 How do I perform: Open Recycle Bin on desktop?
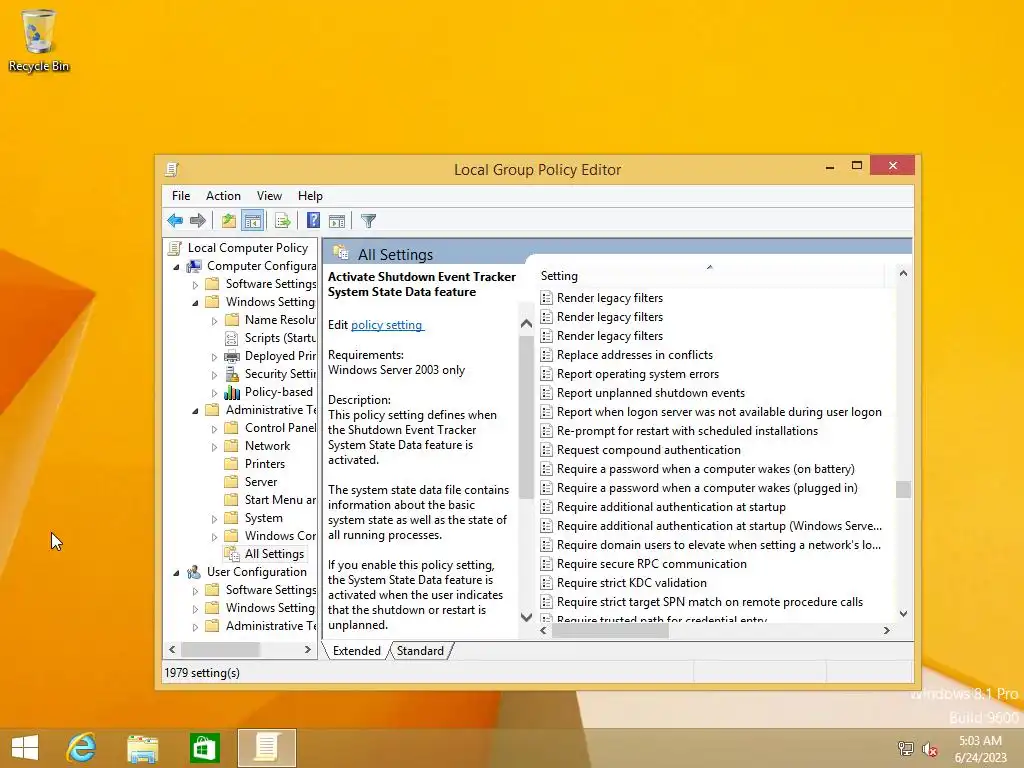[x=39, y=40]
